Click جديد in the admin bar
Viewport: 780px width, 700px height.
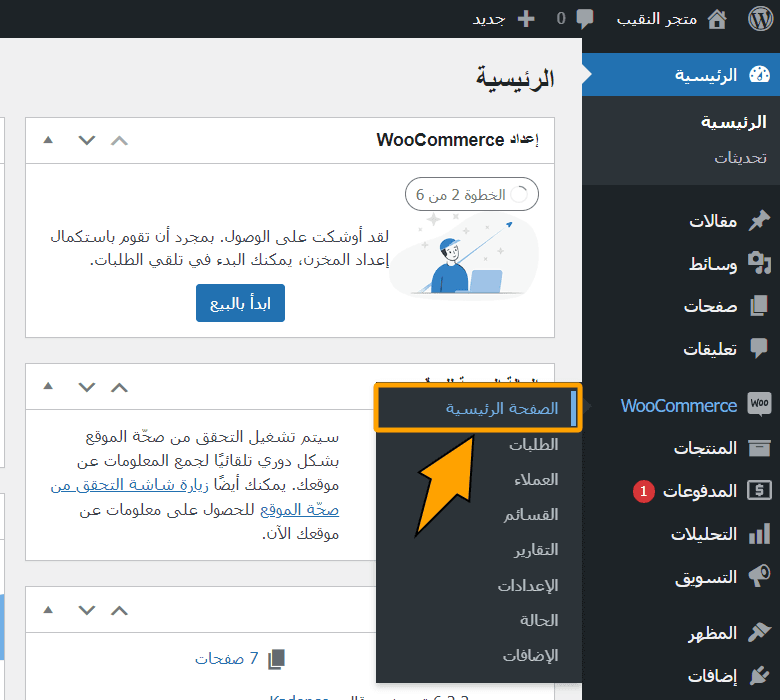[489, 19]
